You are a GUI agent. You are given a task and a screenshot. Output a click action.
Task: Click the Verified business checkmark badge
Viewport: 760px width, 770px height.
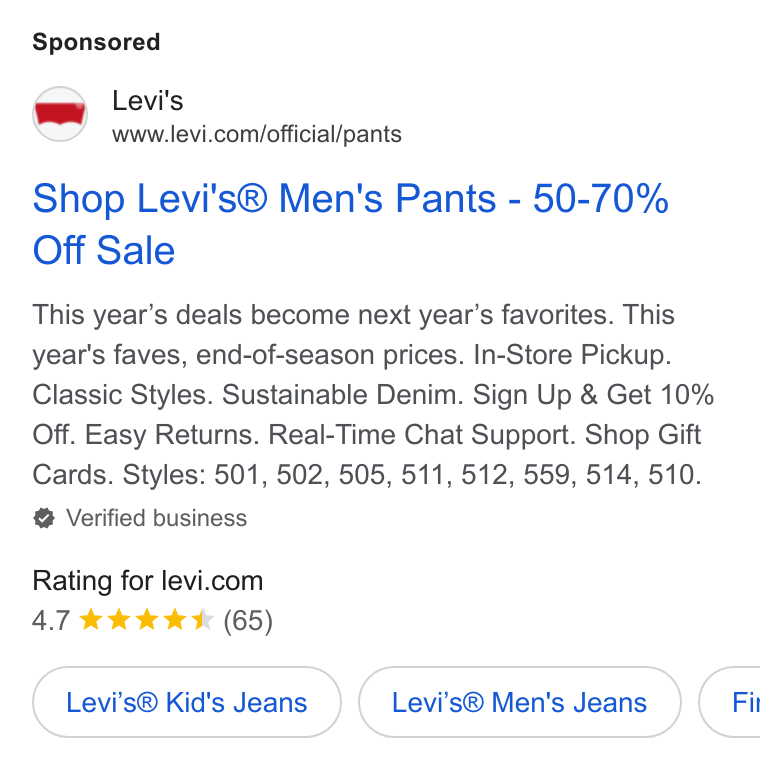pyautogui.click(x=44, y=519)
